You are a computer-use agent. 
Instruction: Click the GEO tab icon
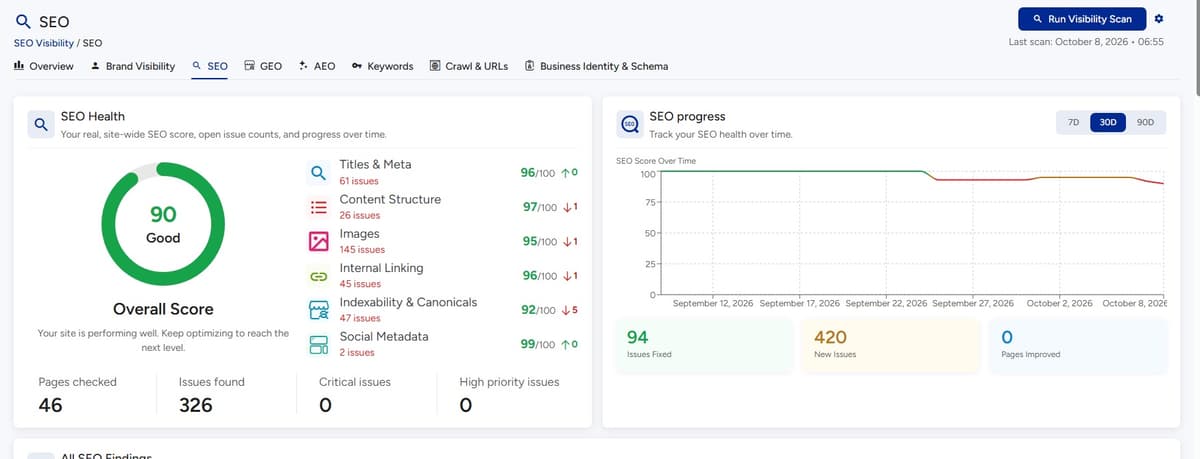tap(250, 66)
